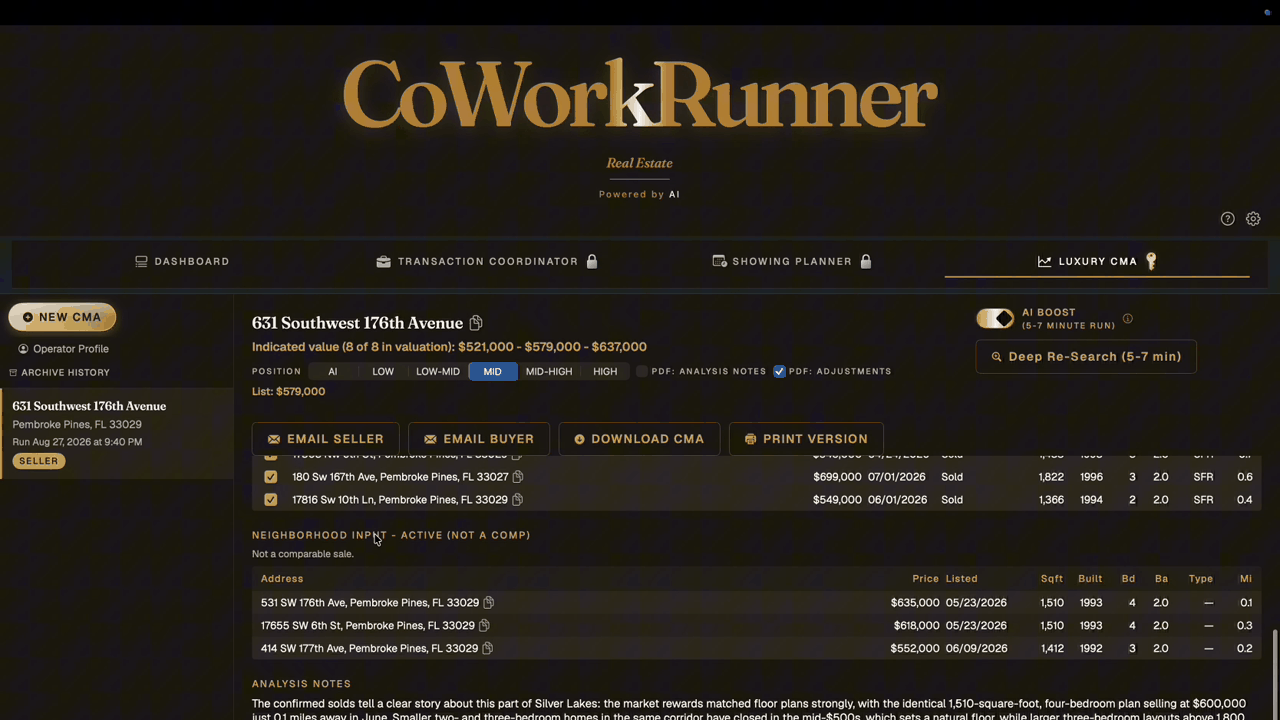Click price $635,000 cell
The height and width of the screenshot is (720, 1280).
(915, 603)
